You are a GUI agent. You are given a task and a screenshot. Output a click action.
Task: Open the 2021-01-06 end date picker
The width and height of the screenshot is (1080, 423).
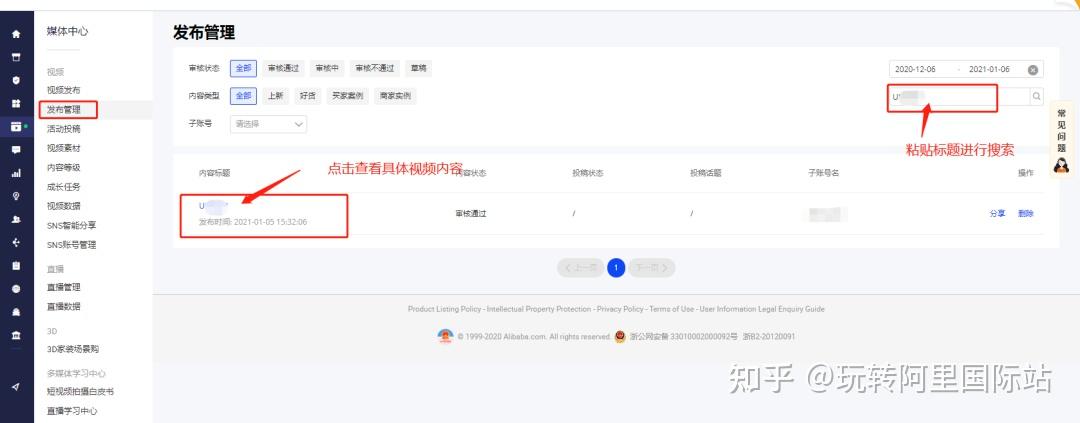tap(989, 70)
